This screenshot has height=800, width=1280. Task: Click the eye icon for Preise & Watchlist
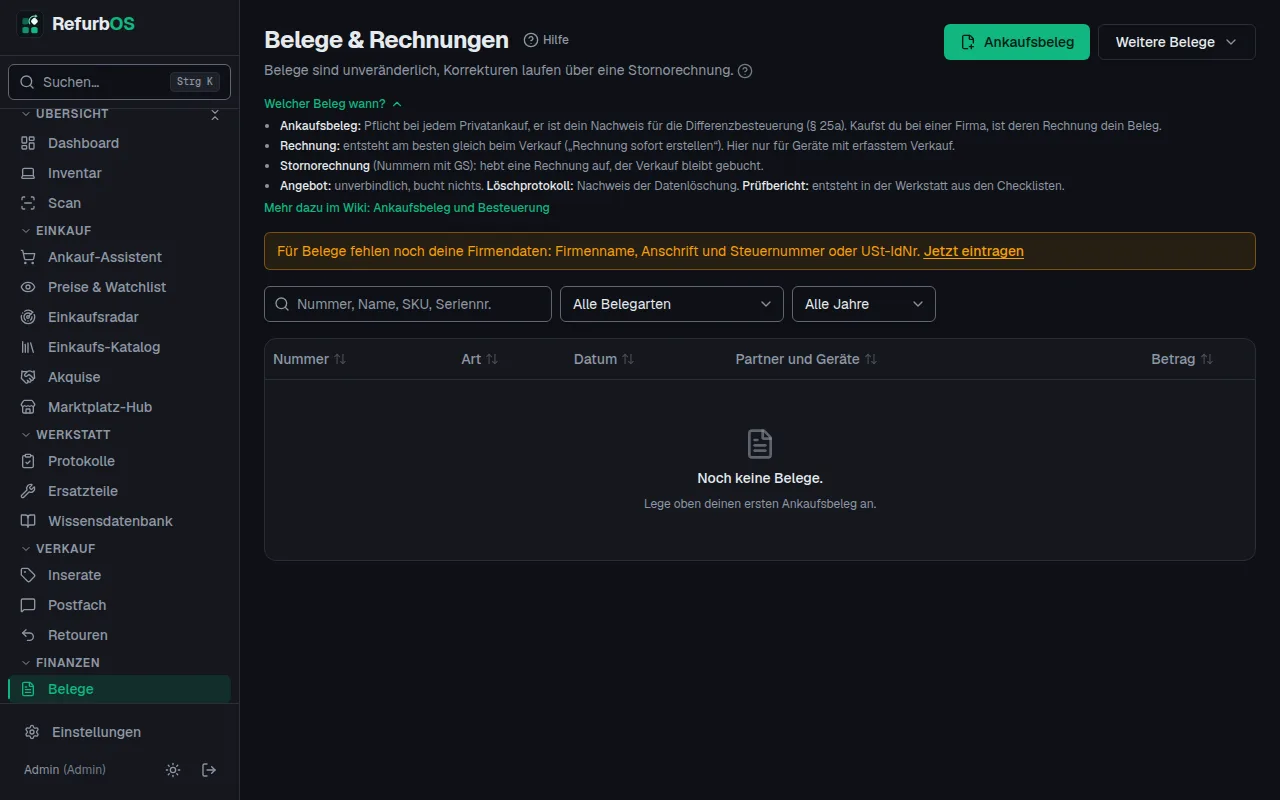pos(28,287)
